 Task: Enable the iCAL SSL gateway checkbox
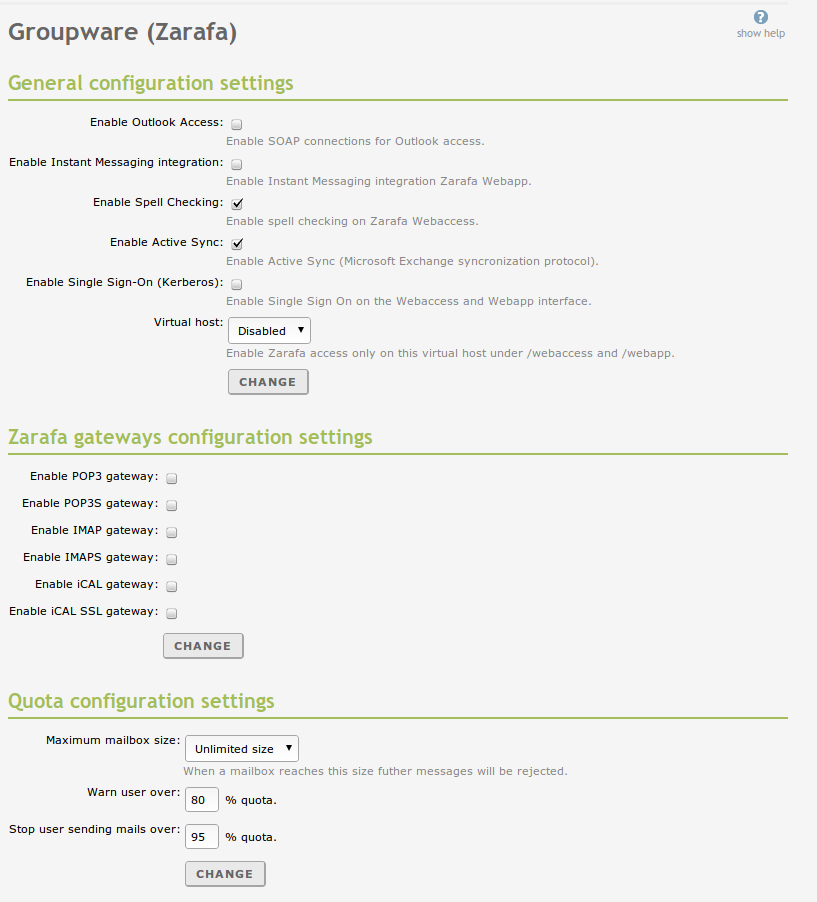pos(171,614)
